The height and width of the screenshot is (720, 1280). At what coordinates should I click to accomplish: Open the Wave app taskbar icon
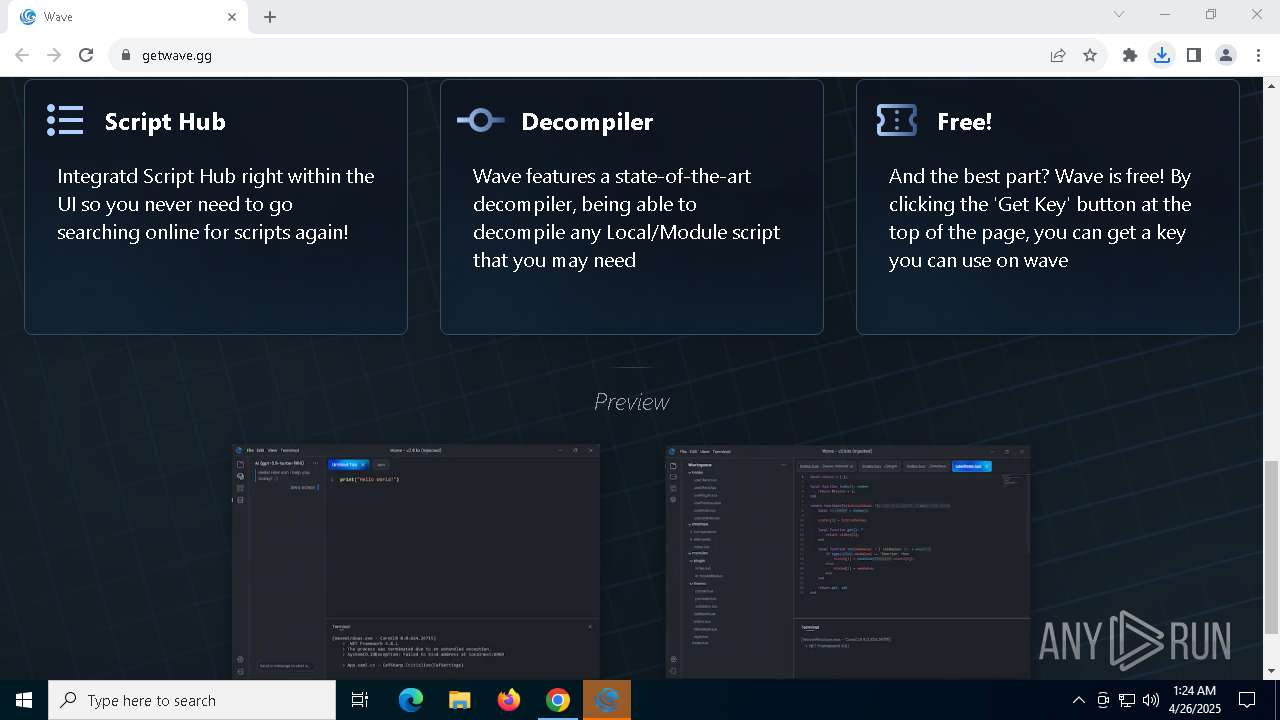pos(607,700)
